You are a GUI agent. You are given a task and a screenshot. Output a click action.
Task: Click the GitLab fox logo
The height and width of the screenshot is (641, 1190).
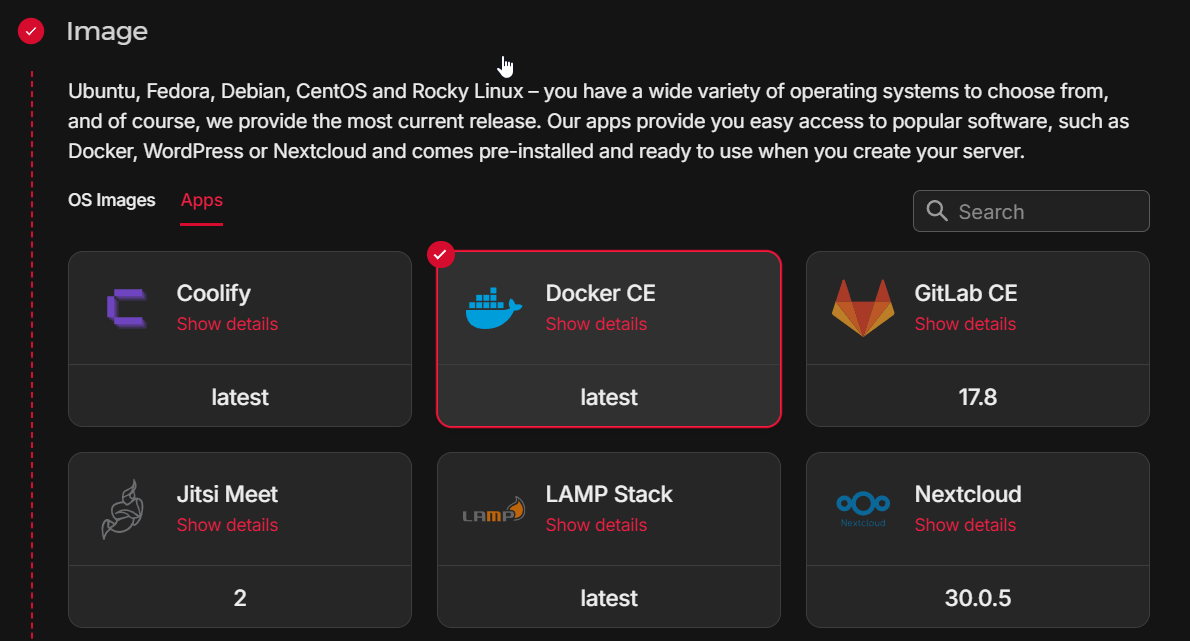[863, 308]
